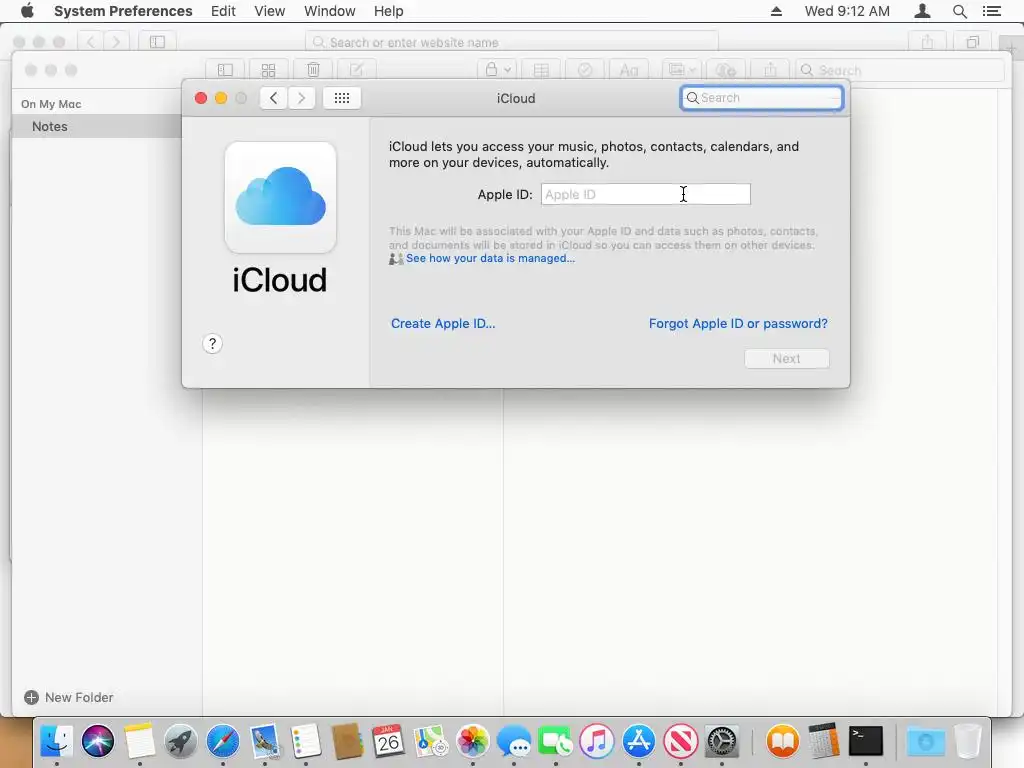The height and width of the screenshot is (768, 1024).
Task: Click the On My Mac header
Action: [x=51, y=104]
